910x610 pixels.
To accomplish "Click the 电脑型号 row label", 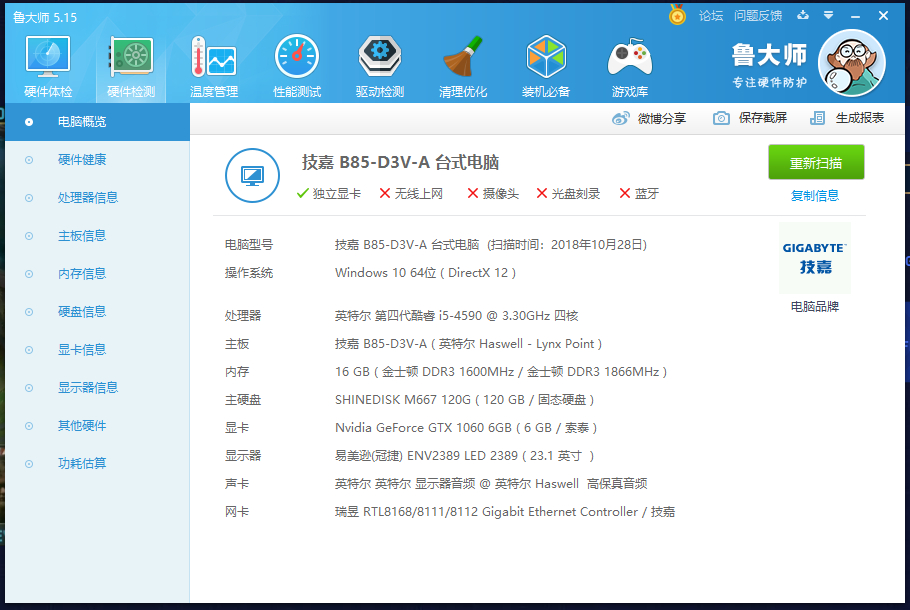I will 249,245.
